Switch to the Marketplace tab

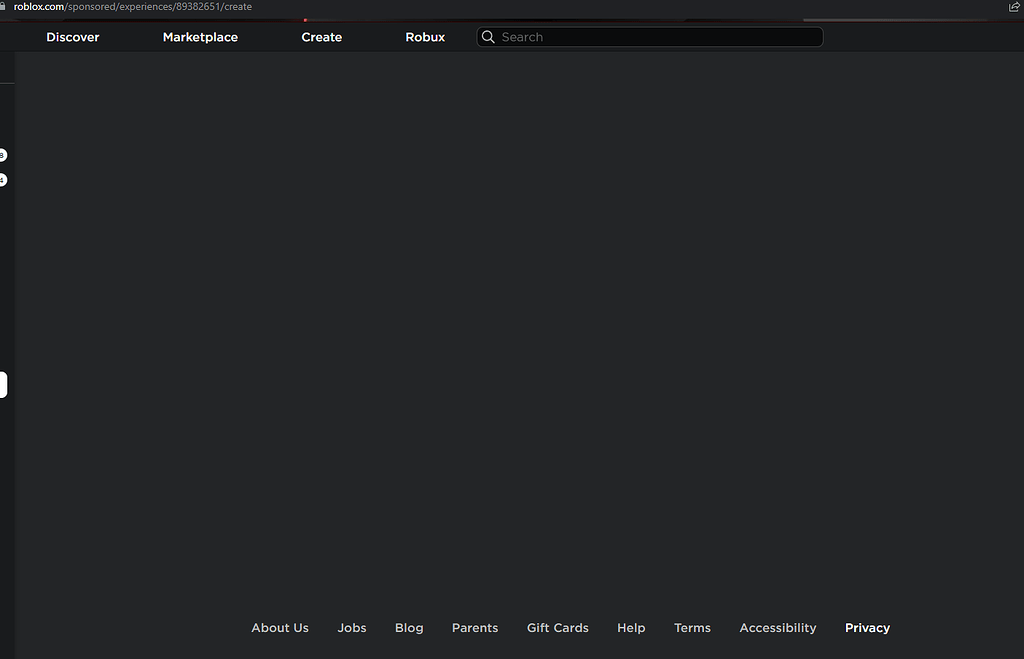(200, 36)
